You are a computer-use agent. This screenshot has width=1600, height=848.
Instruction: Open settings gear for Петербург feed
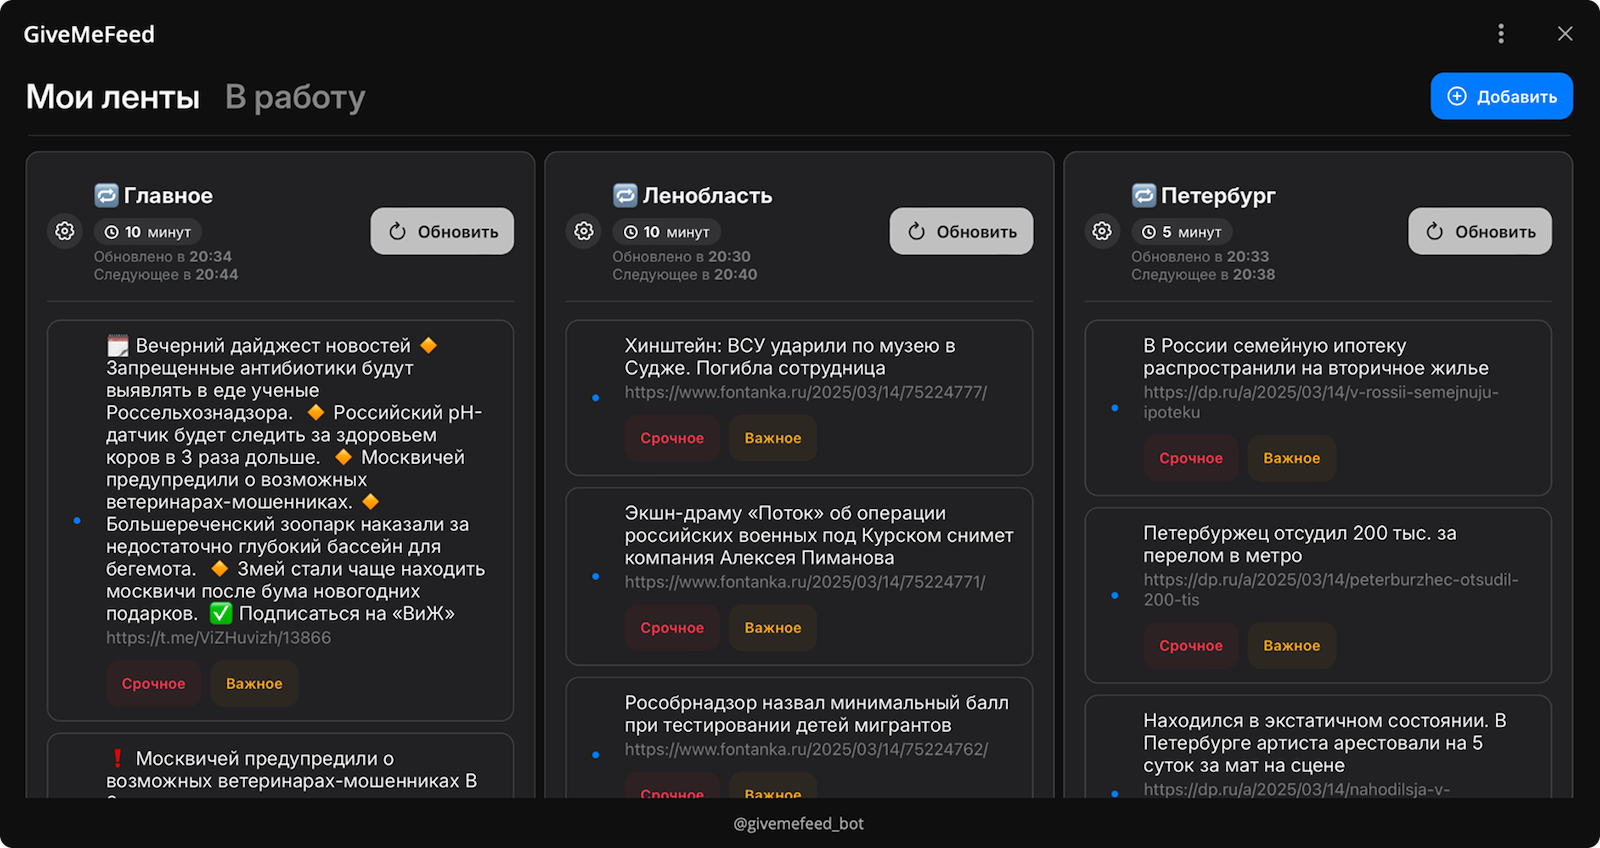1102,231
